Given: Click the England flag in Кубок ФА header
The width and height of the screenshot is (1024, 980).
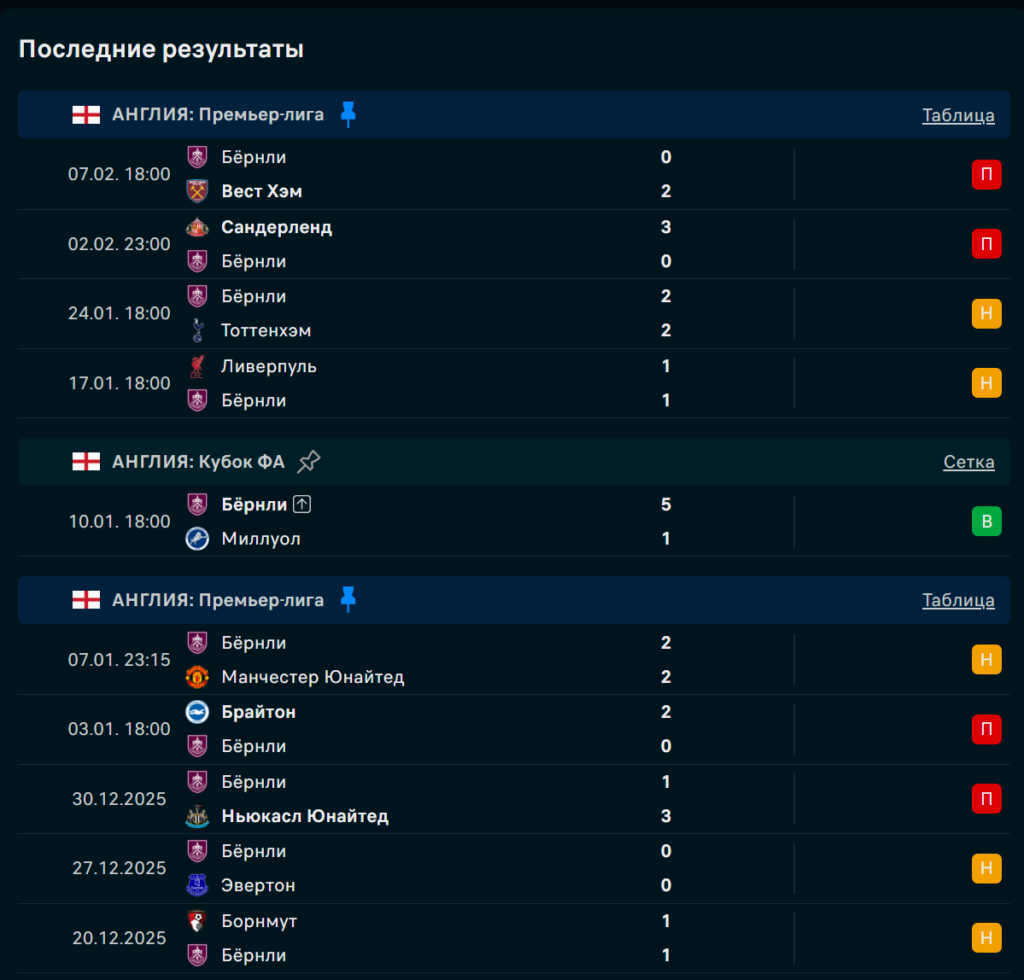Looking at the screenshot, I should pyautogui.click(x=86, y=462).
